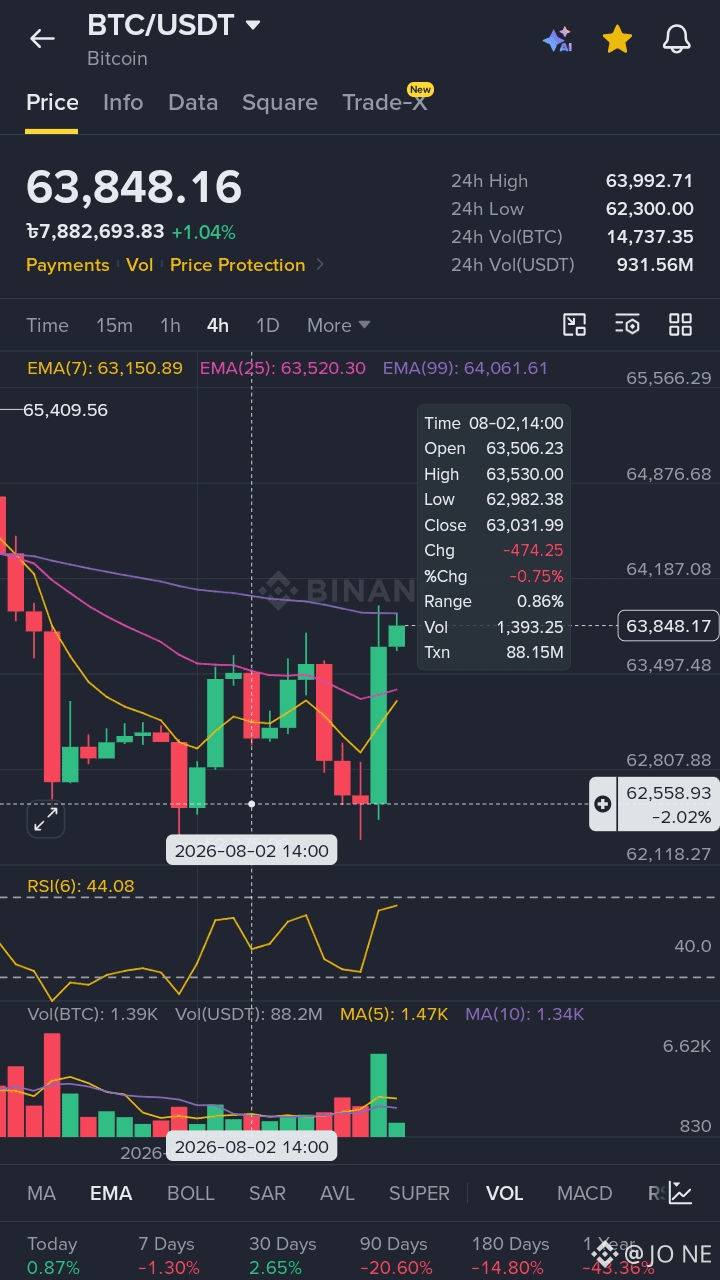The image size is (720, 1280).
Task: Tap the RSI(6) 44.08 label
Action: tap(80, 886)
